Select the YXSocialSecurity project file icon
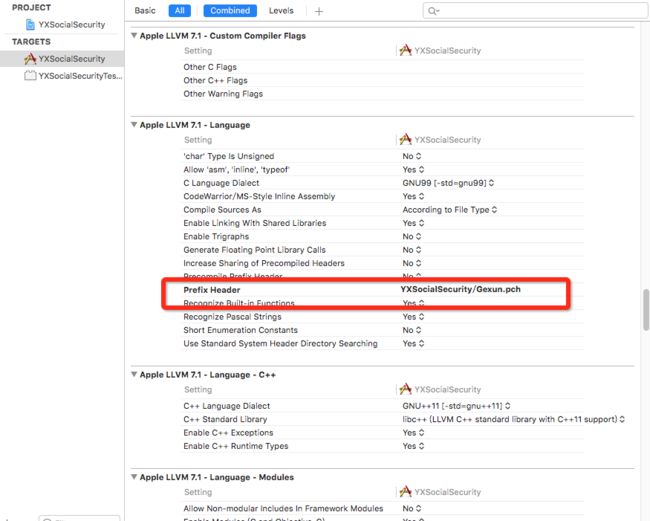 [x=30, y=24]
